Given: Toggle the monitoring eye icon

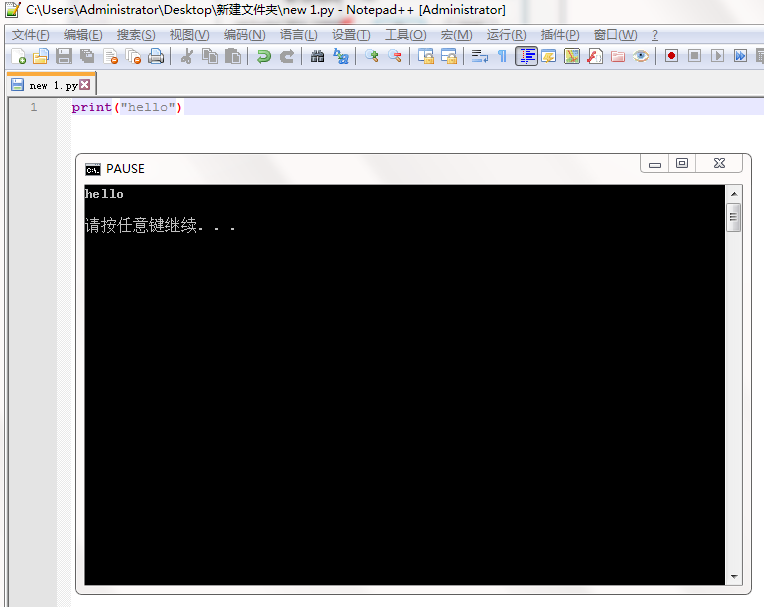Looking at the screenshot, I should 641,57.
